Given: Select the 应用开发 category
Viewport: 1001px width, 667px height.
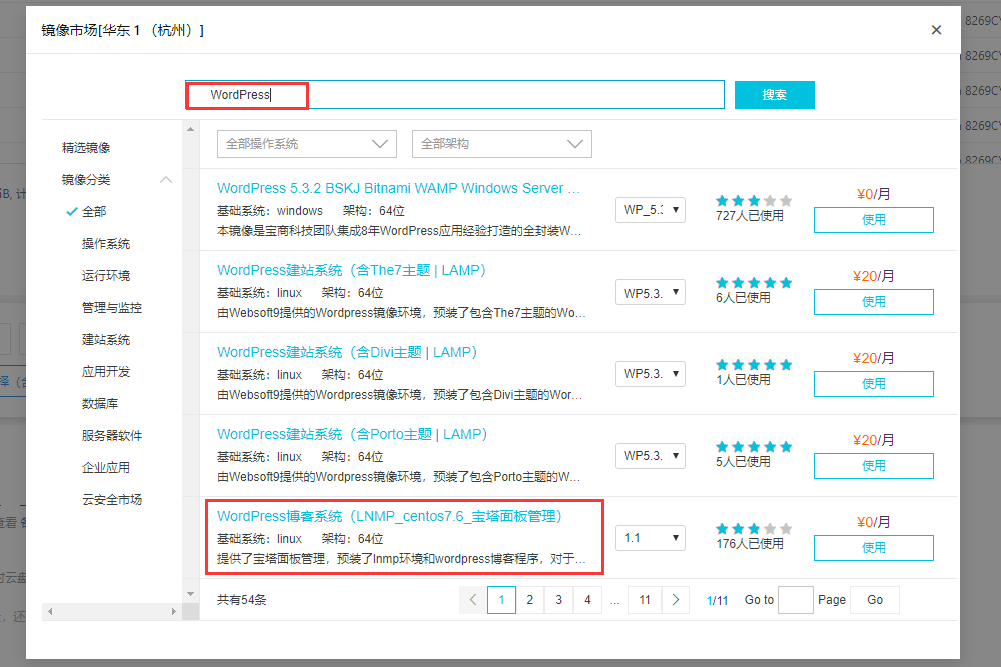Looking at the screenshot, I should click(x=105, y=371).
